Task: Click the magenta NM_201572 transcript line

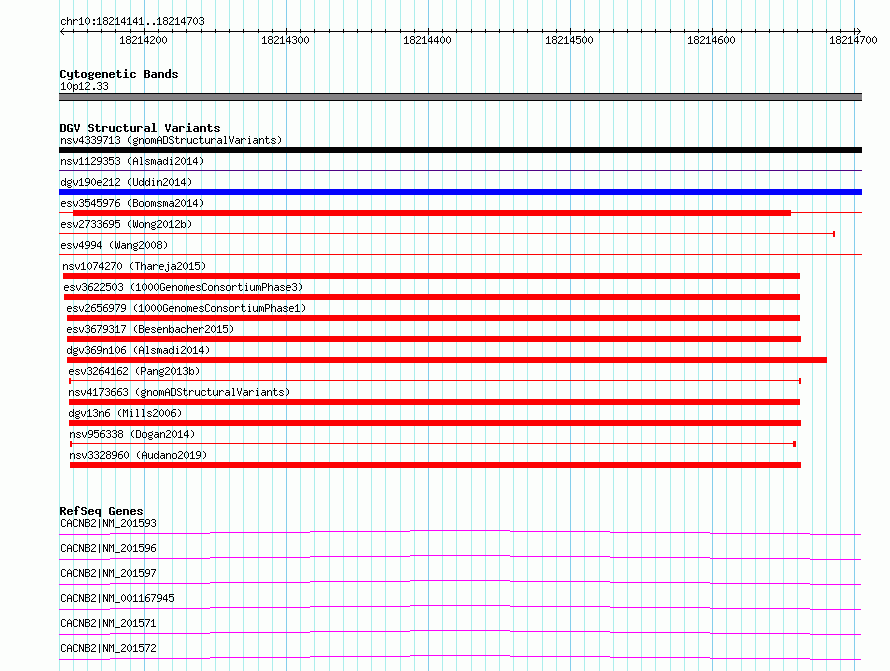Action: (460, 657)
